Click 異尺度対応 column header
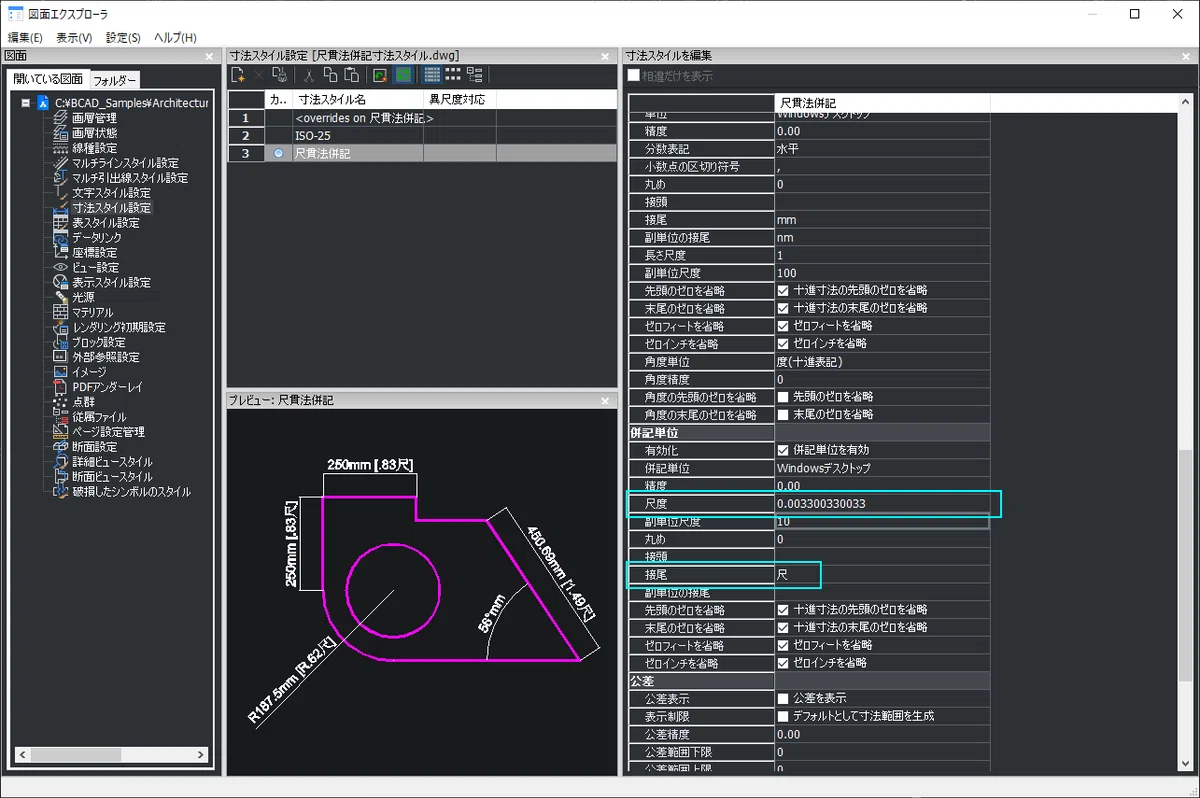 [460, 100]
